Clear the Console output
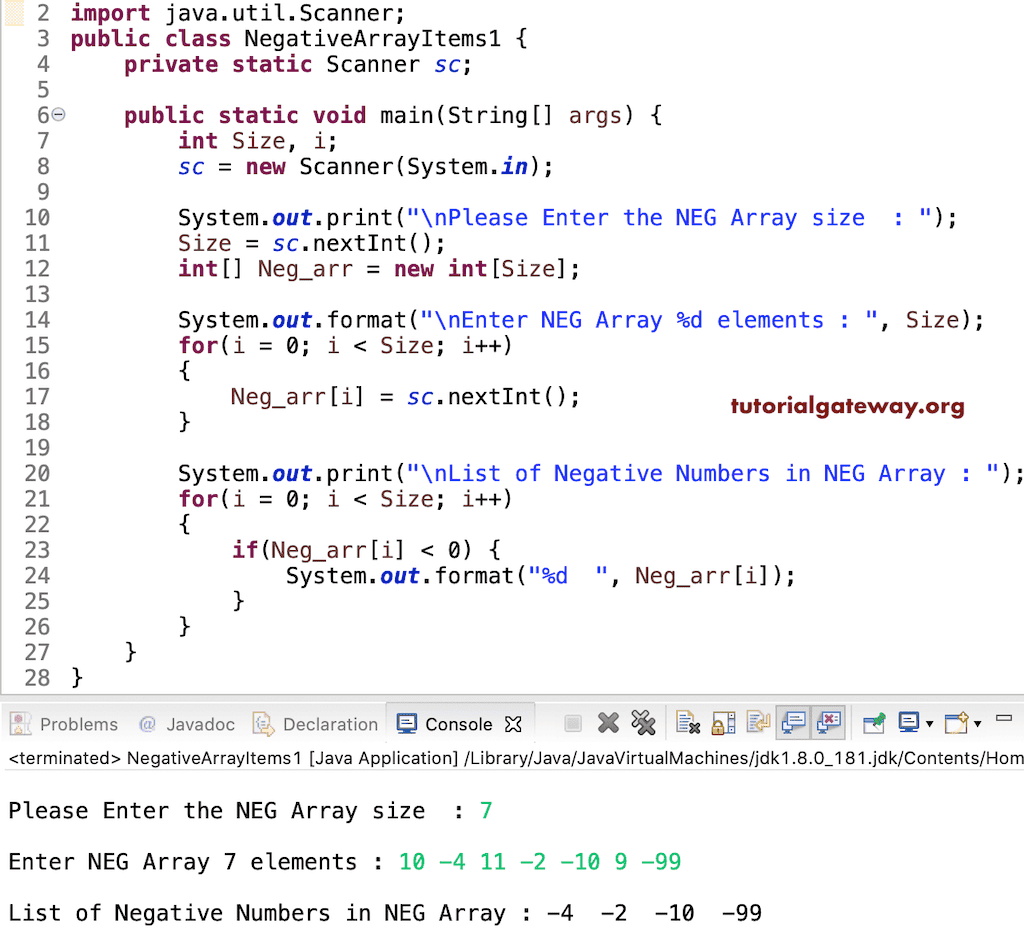The width and height of the screenshot is (1024, 932). pos(688,722)
